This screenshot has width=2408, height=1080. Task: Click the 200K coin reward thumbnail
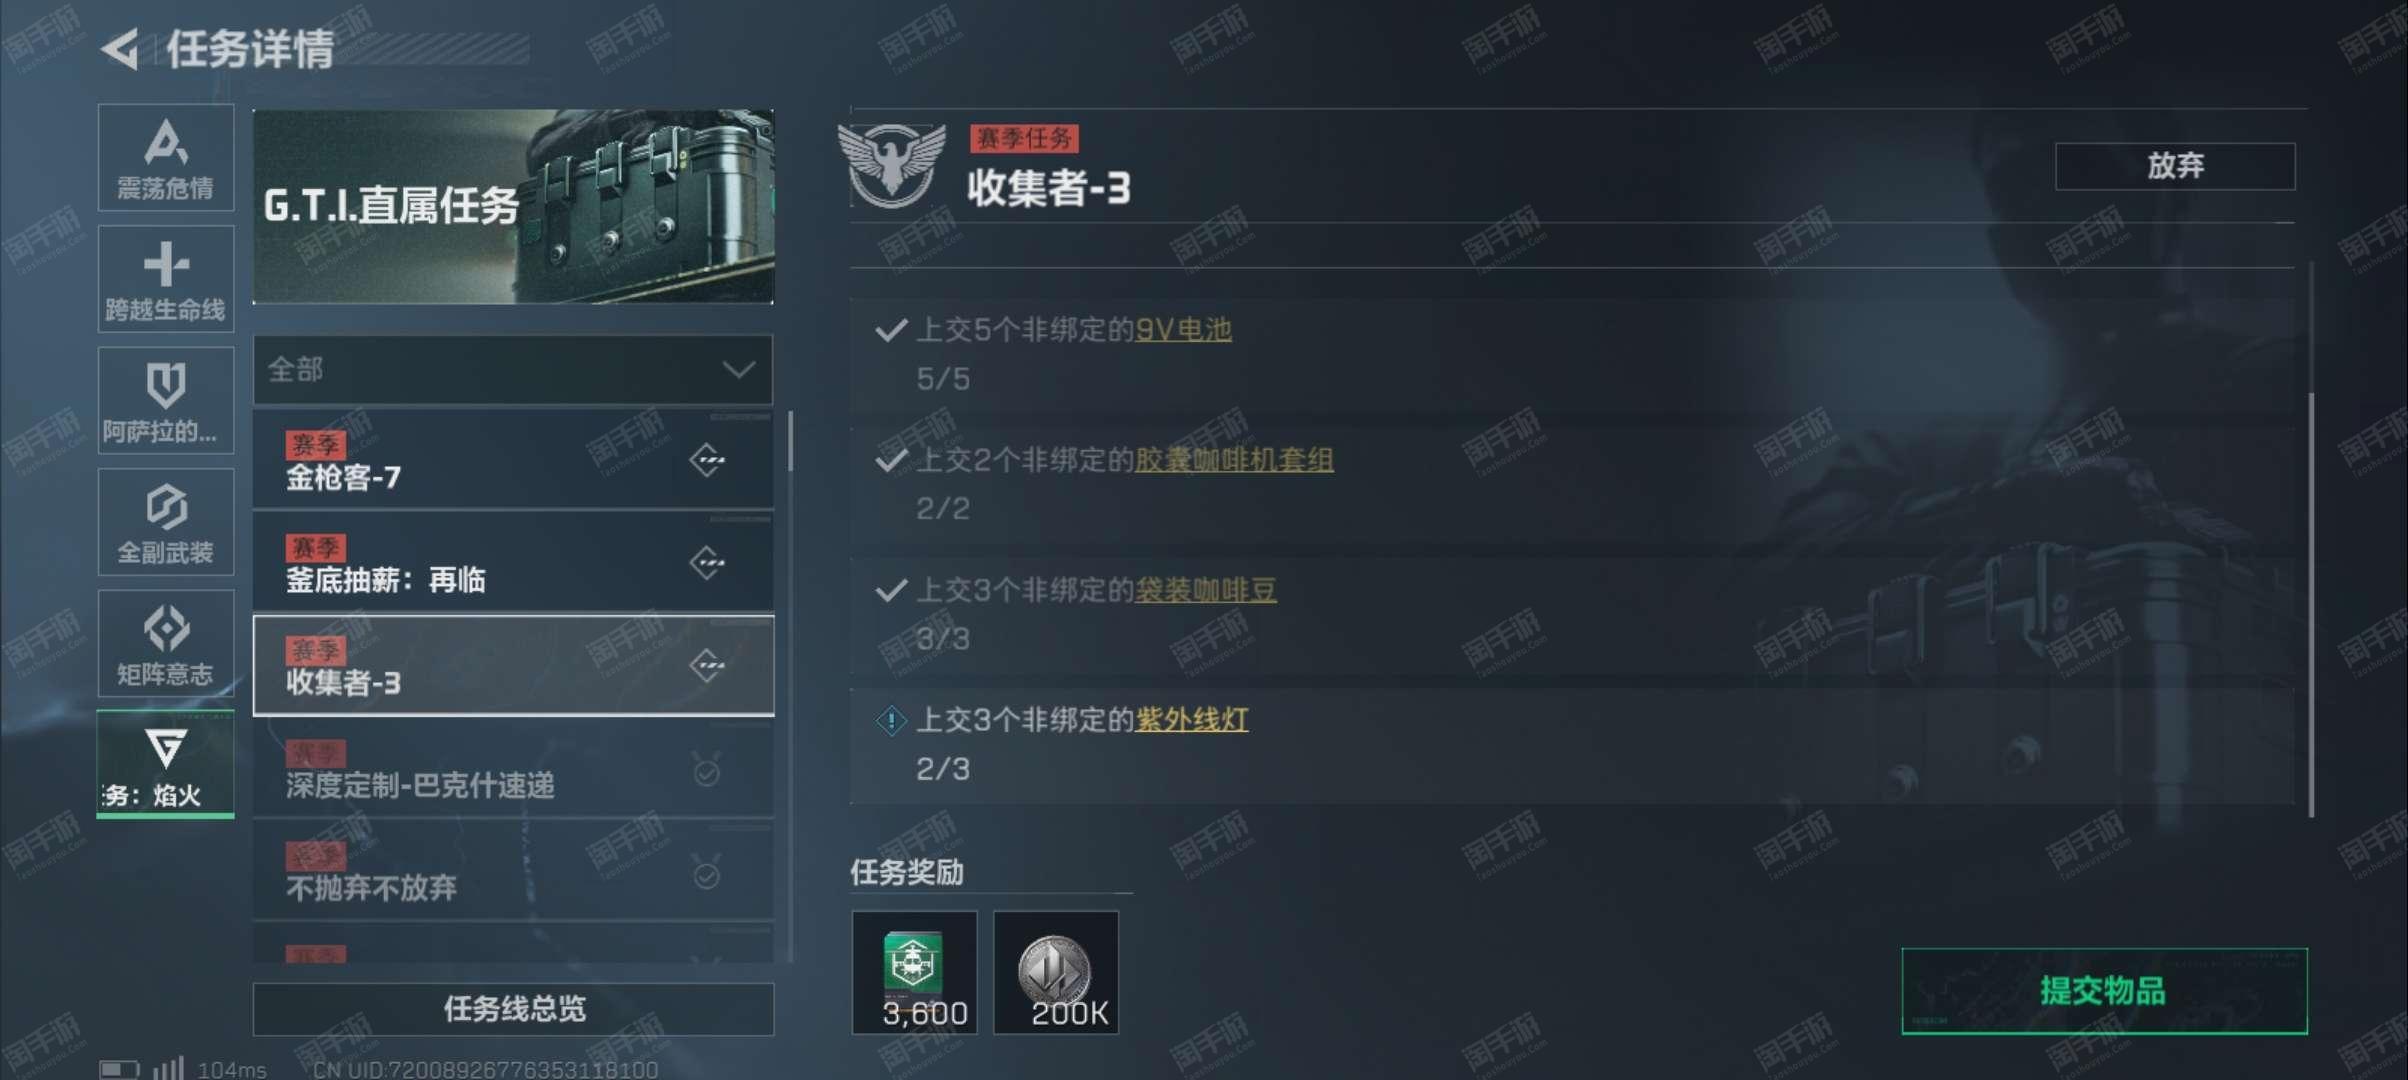click(x=1056, y=972)
